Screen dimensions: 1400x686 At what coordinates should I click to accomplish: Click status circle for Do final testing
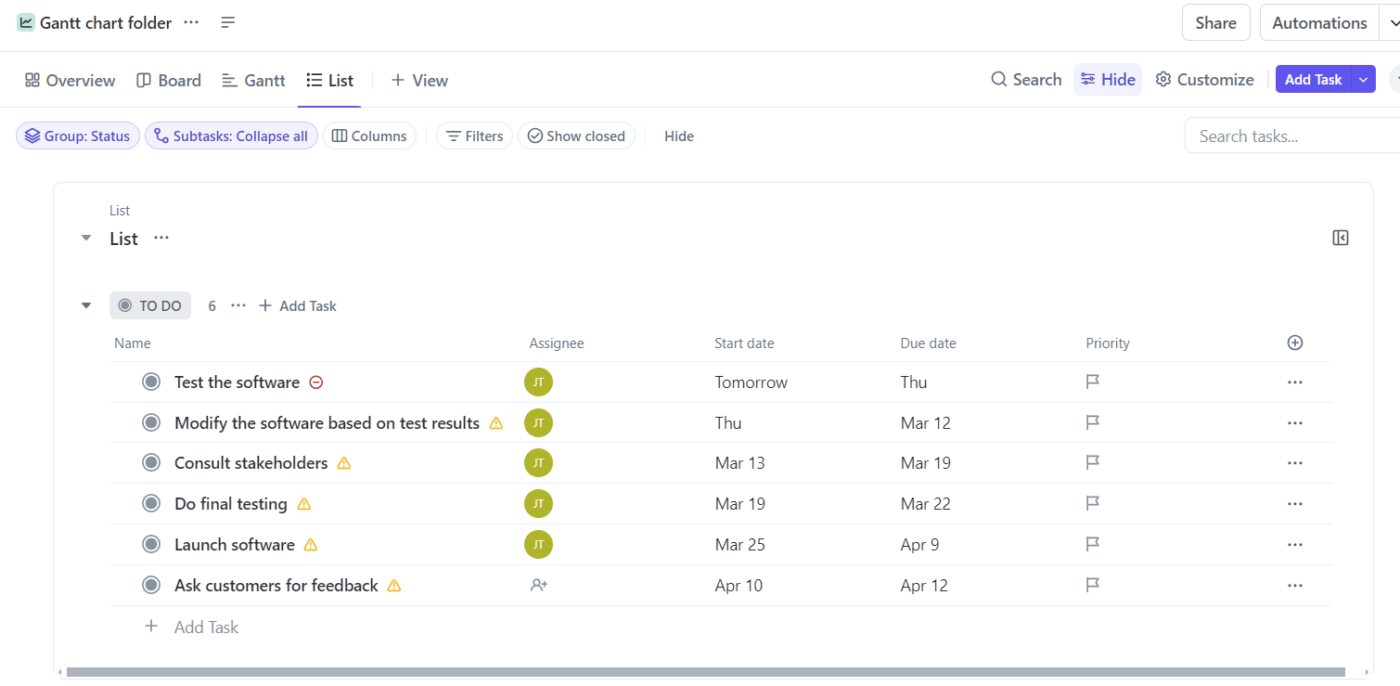151,504
